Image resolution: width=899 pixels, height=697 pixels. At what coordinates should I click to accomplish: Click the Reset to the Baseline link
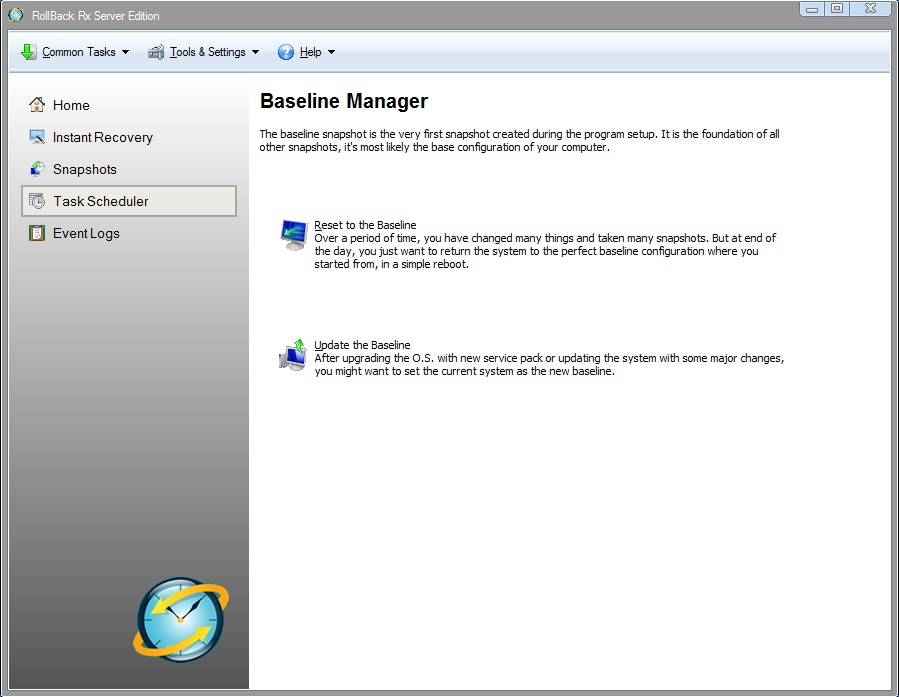(x=365, y=225)
